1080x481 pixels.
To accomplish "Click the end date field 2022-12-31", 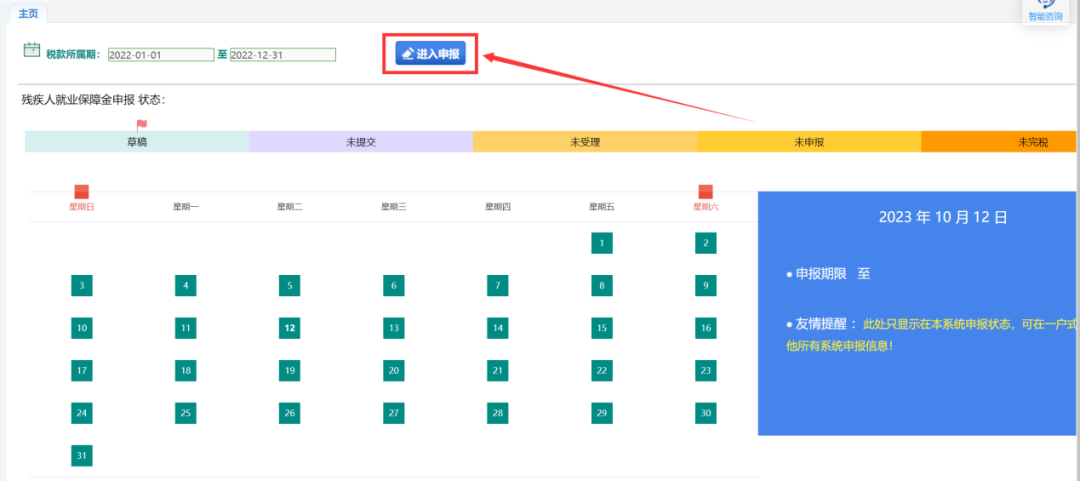I will coord(282,55).
